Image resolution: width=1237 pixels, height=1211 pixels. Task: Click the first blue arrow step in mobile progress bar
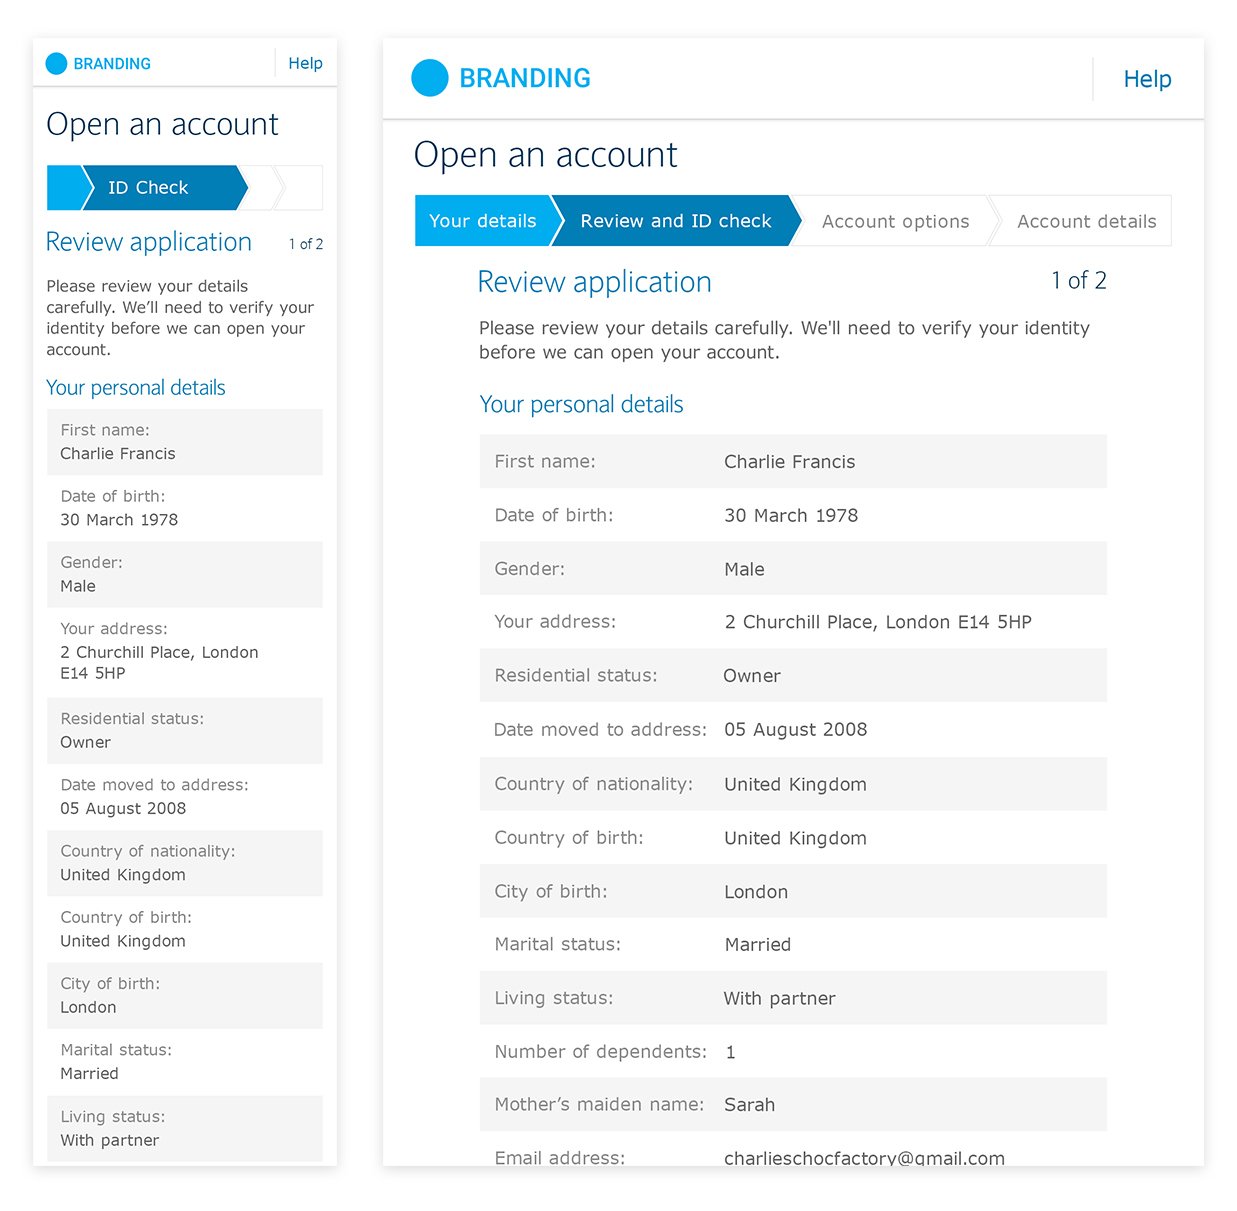(x=66, y=188)
